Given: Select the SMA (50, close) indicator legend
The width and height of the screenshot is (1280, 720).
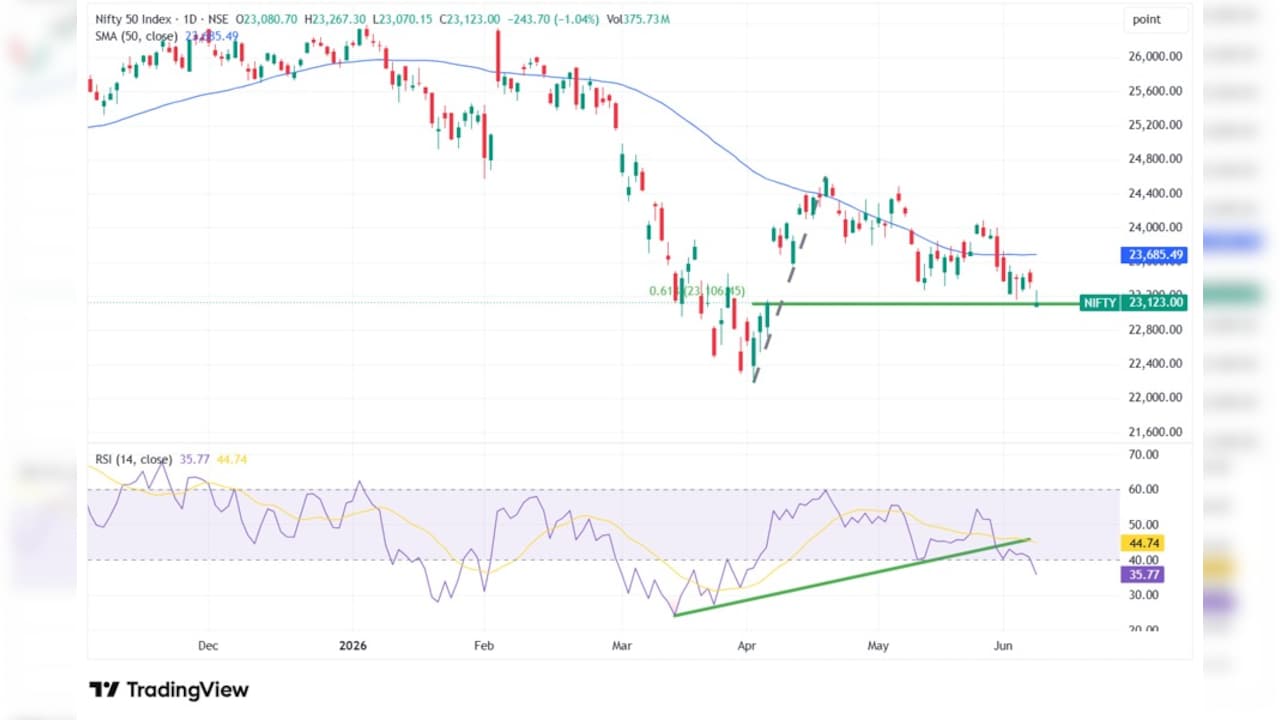Looking at the screenshot, I should [137, 36].
